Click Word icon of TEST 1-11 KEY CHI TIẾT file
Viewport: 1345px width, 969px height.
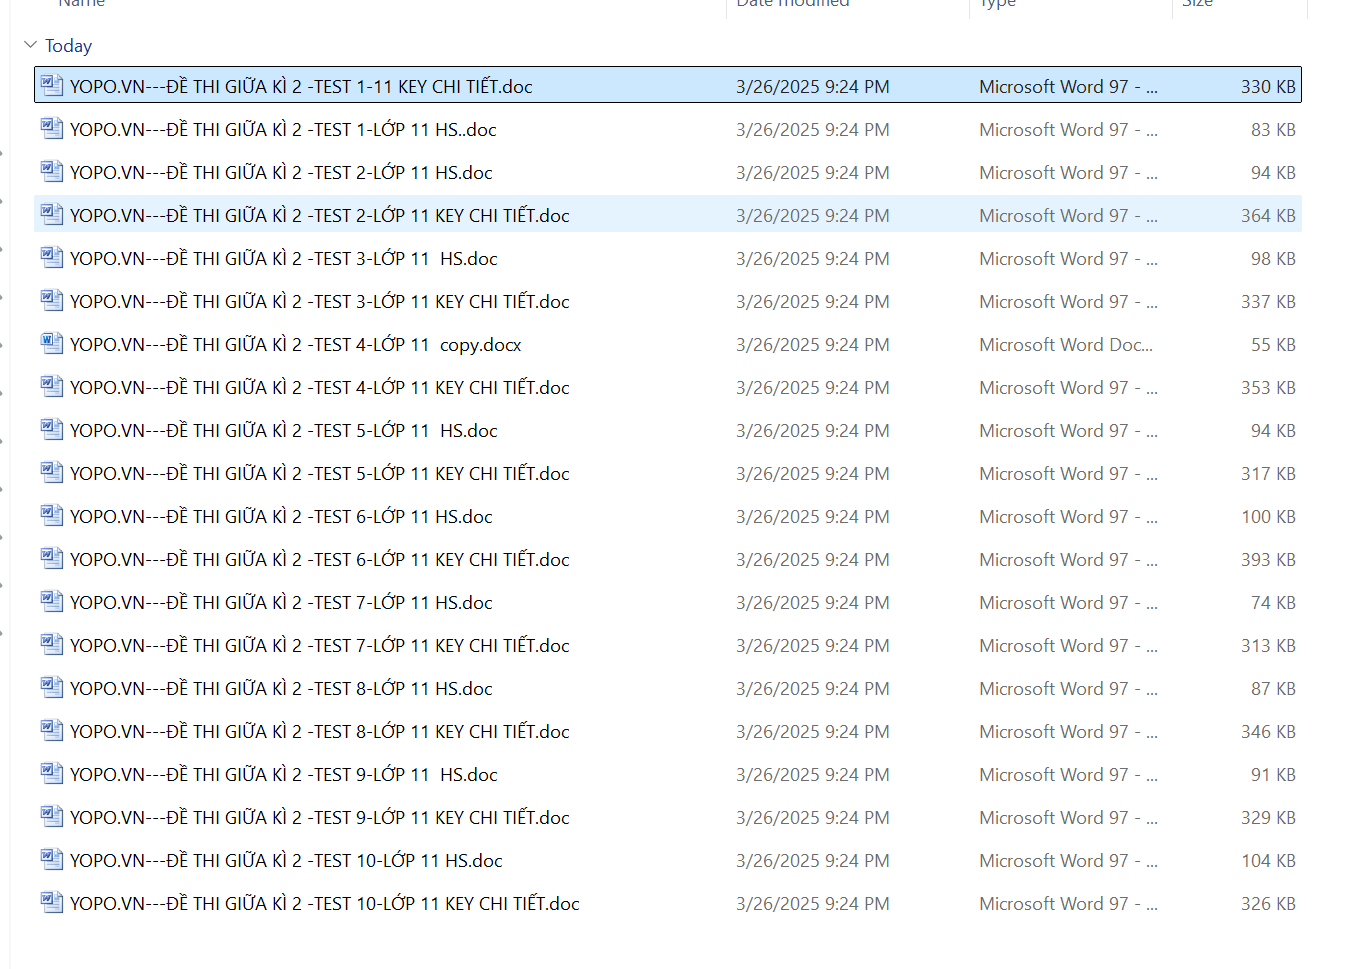point(51,86)
